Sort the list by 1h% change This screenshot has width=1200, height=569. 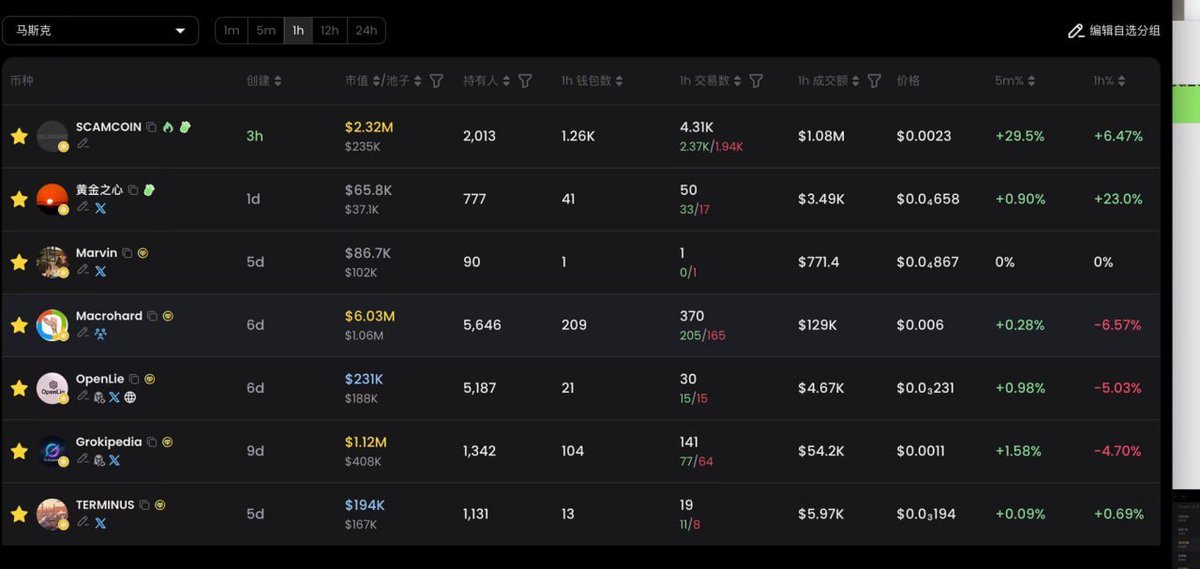pyautogui.click(x=1108, y=81)
